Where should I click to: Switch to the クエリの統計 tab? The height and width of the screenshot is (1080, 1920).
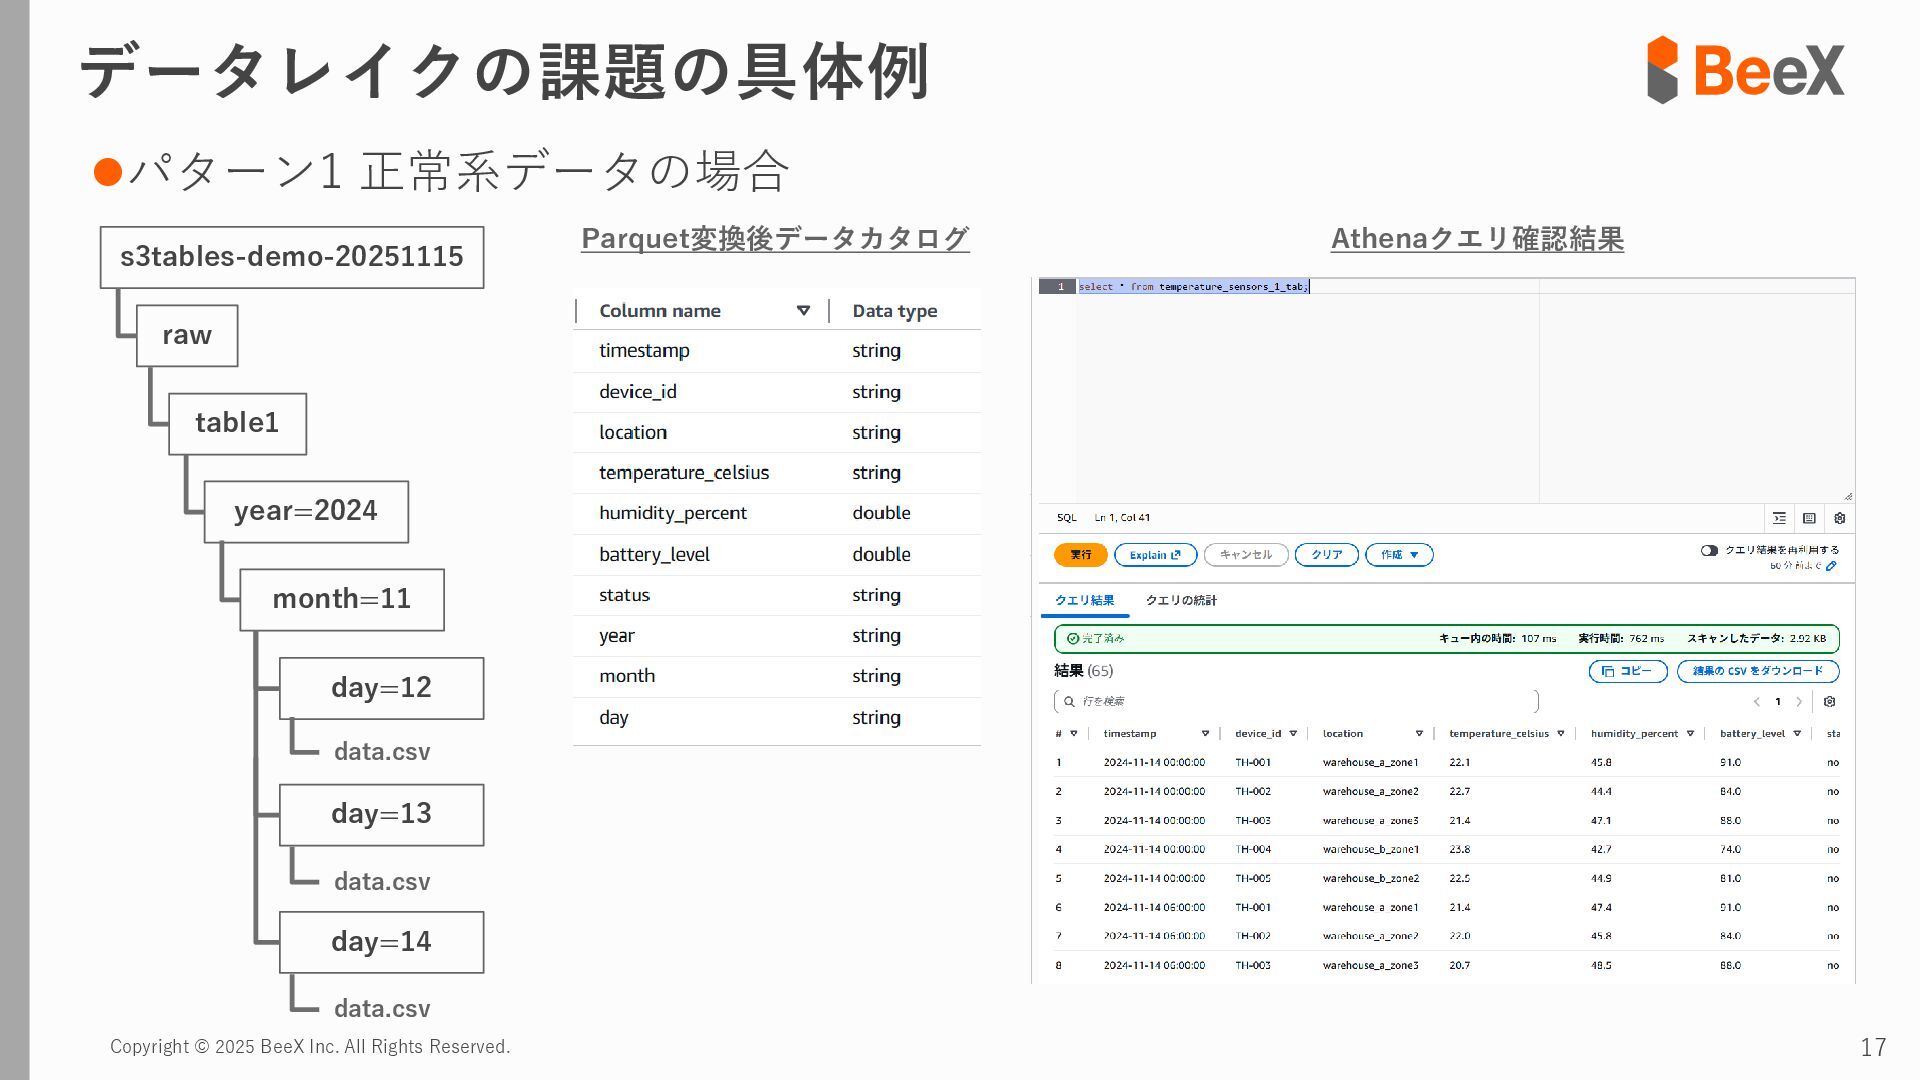tap(1180, 600)
